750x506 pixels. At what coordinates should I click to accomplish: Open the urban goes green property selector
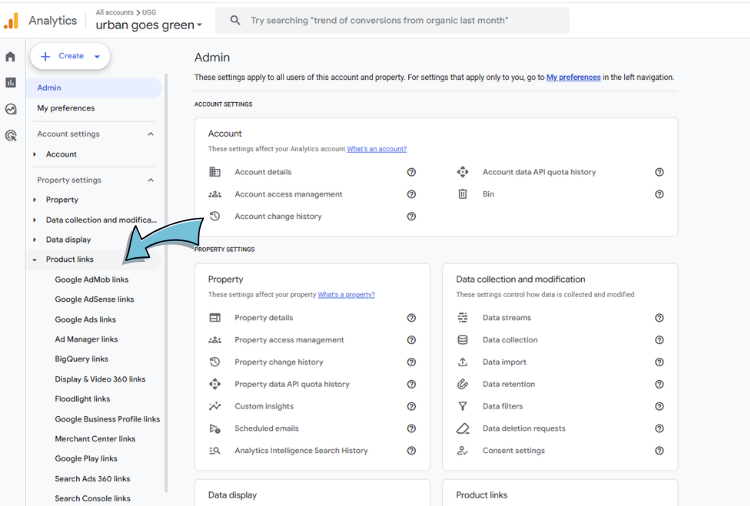click(149, 25)
